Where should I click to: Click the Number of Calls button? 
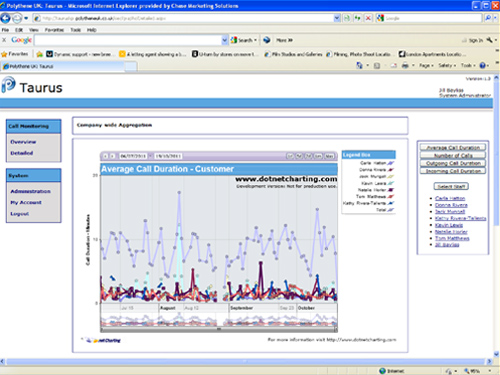[x=453, y=155]
